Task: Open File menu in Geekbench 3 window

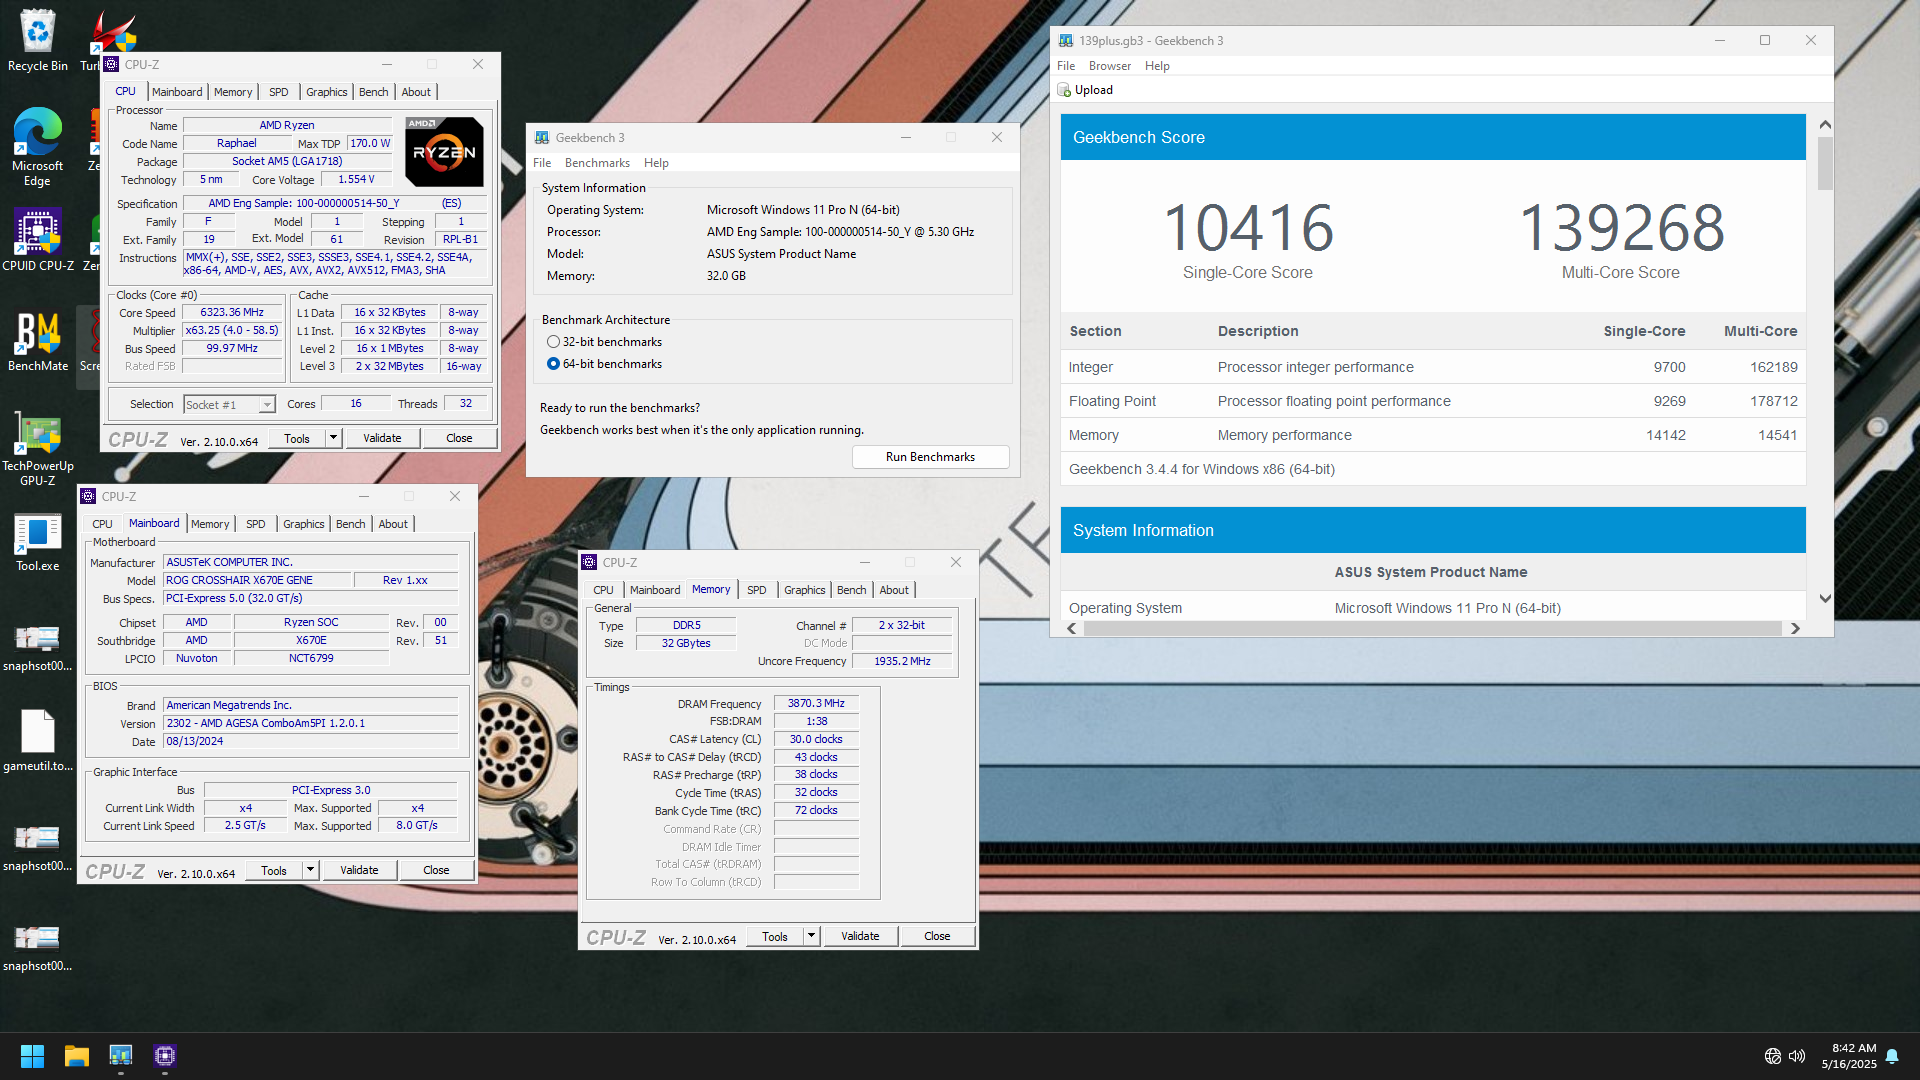Action: point(542,163)
